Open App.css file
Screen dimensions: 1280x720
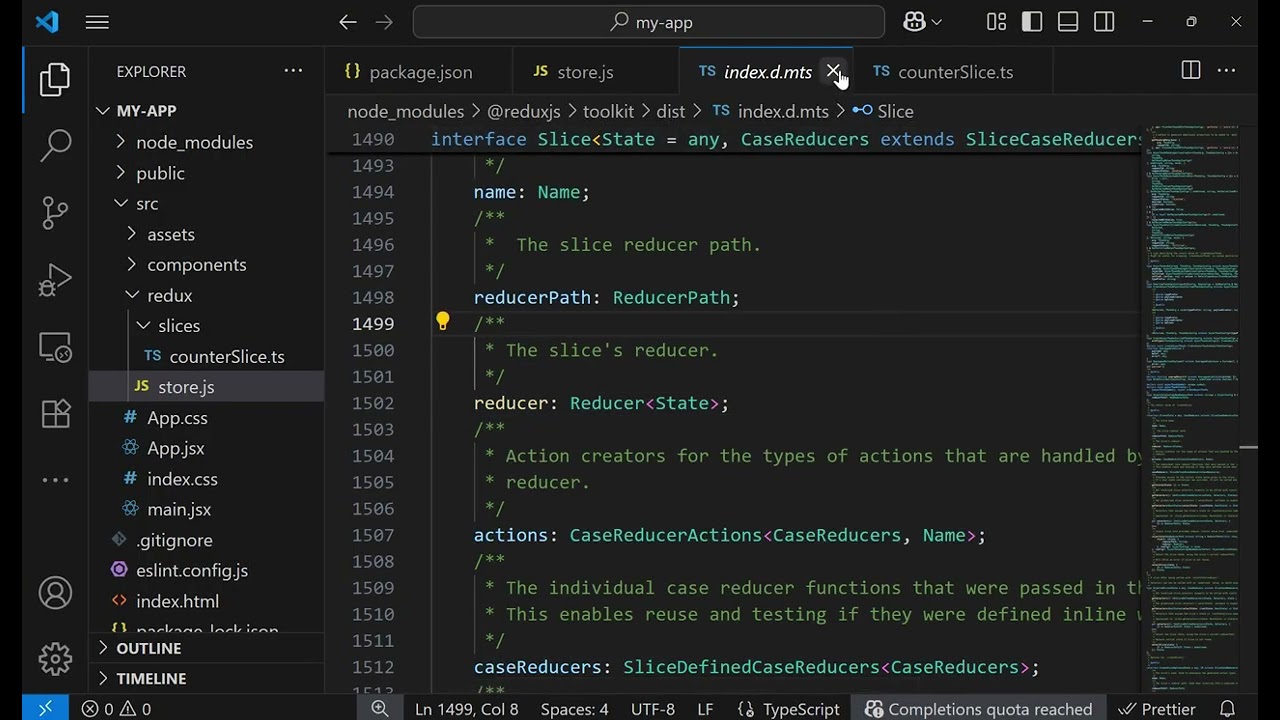click(x=207, y=417)
